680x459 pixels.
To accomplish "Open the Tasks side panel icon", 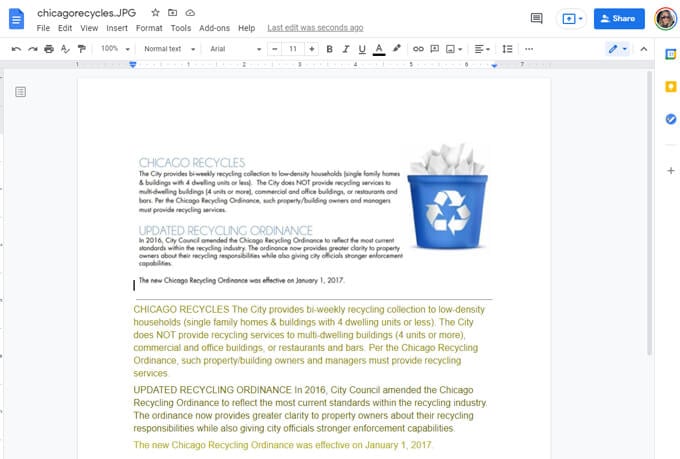I will [670, 119].
